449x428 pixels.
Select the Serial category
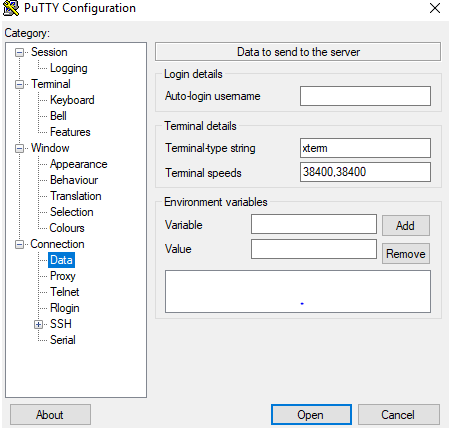pos(63,340)
